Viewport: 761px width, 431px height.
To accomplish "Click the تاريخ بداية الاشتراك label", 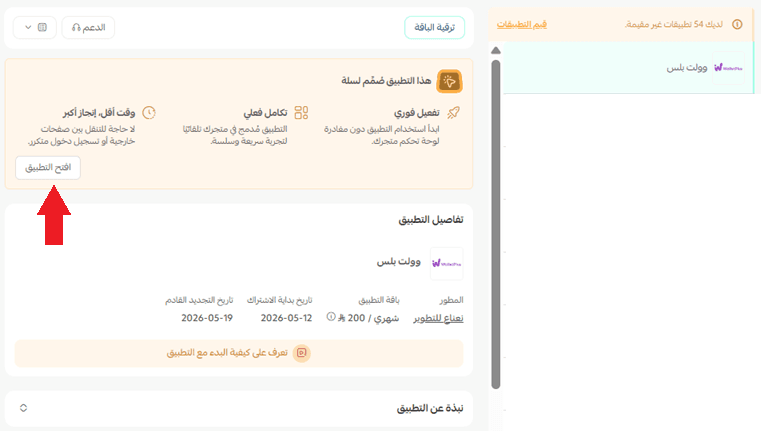I will point(280,300).
